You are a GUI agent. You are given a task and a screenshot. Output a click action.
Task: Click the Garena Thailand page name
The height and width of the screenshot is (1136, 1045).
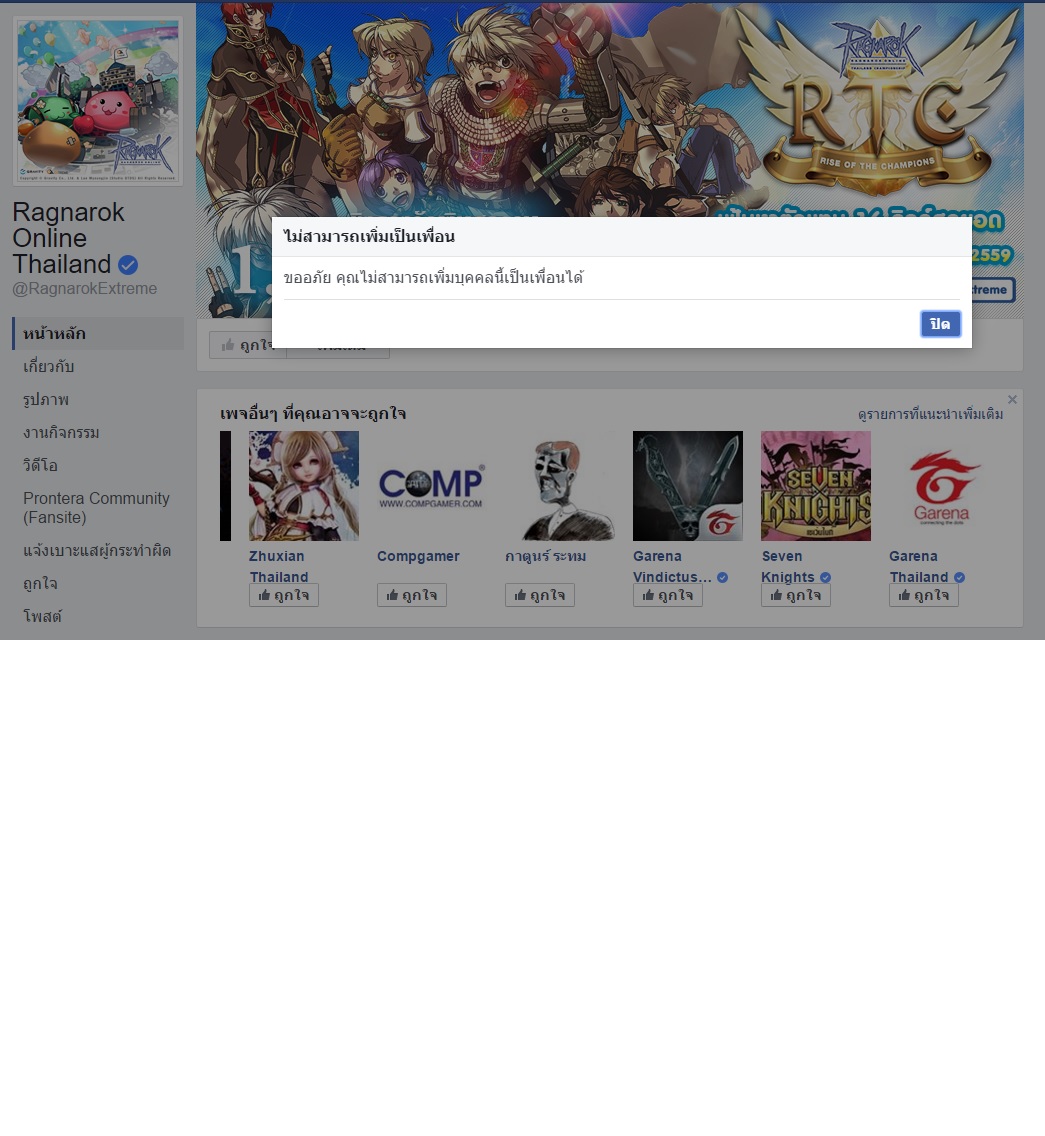click(x=919, y=567)
